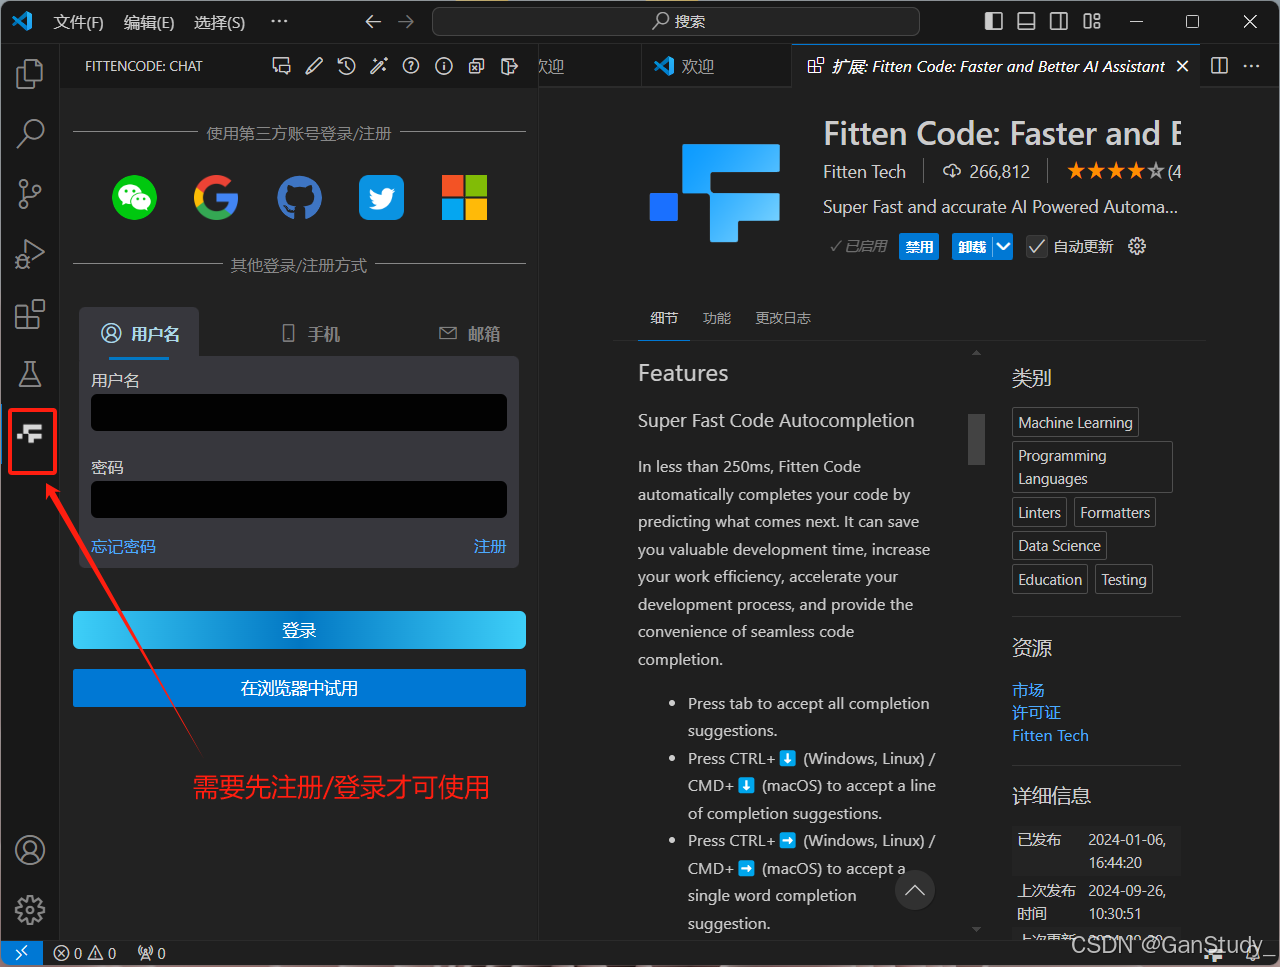Open Source Control view in activity bar
Viewport: 1280px width, 967px height.
tap(30, 193)
